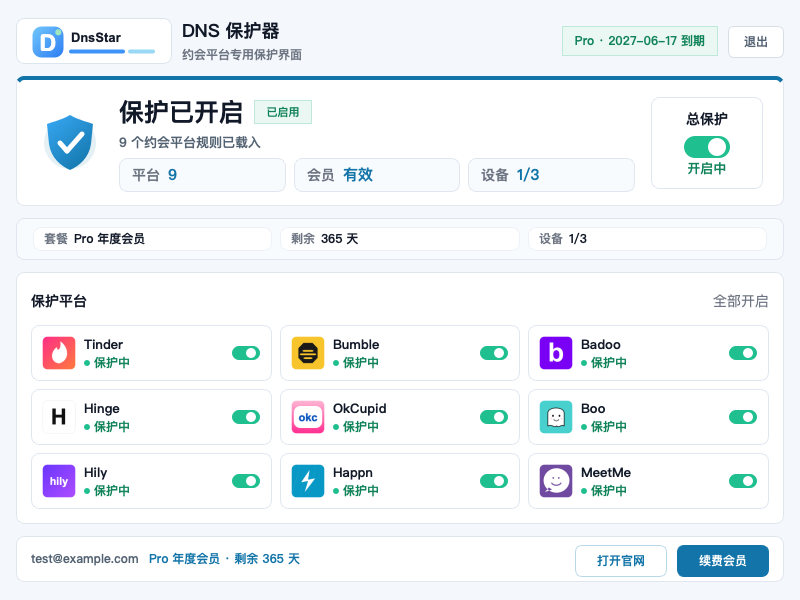Click the Happn name label

353,473
